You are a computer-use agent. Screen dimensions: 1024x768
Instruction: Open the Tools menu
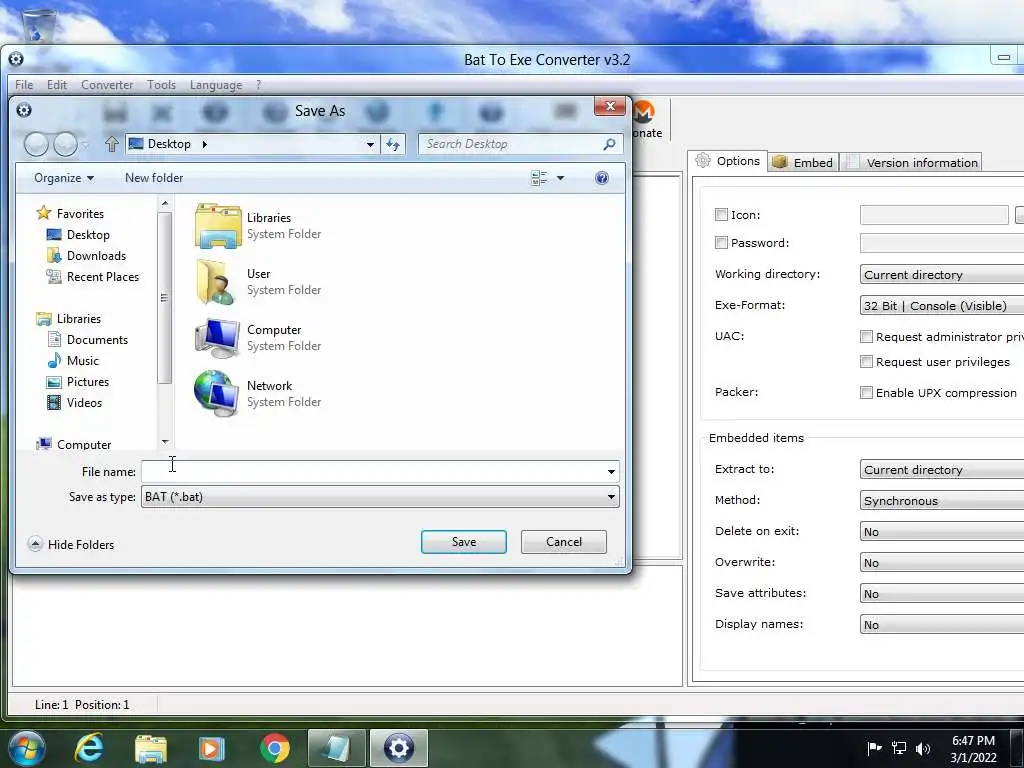pos(161,85)
